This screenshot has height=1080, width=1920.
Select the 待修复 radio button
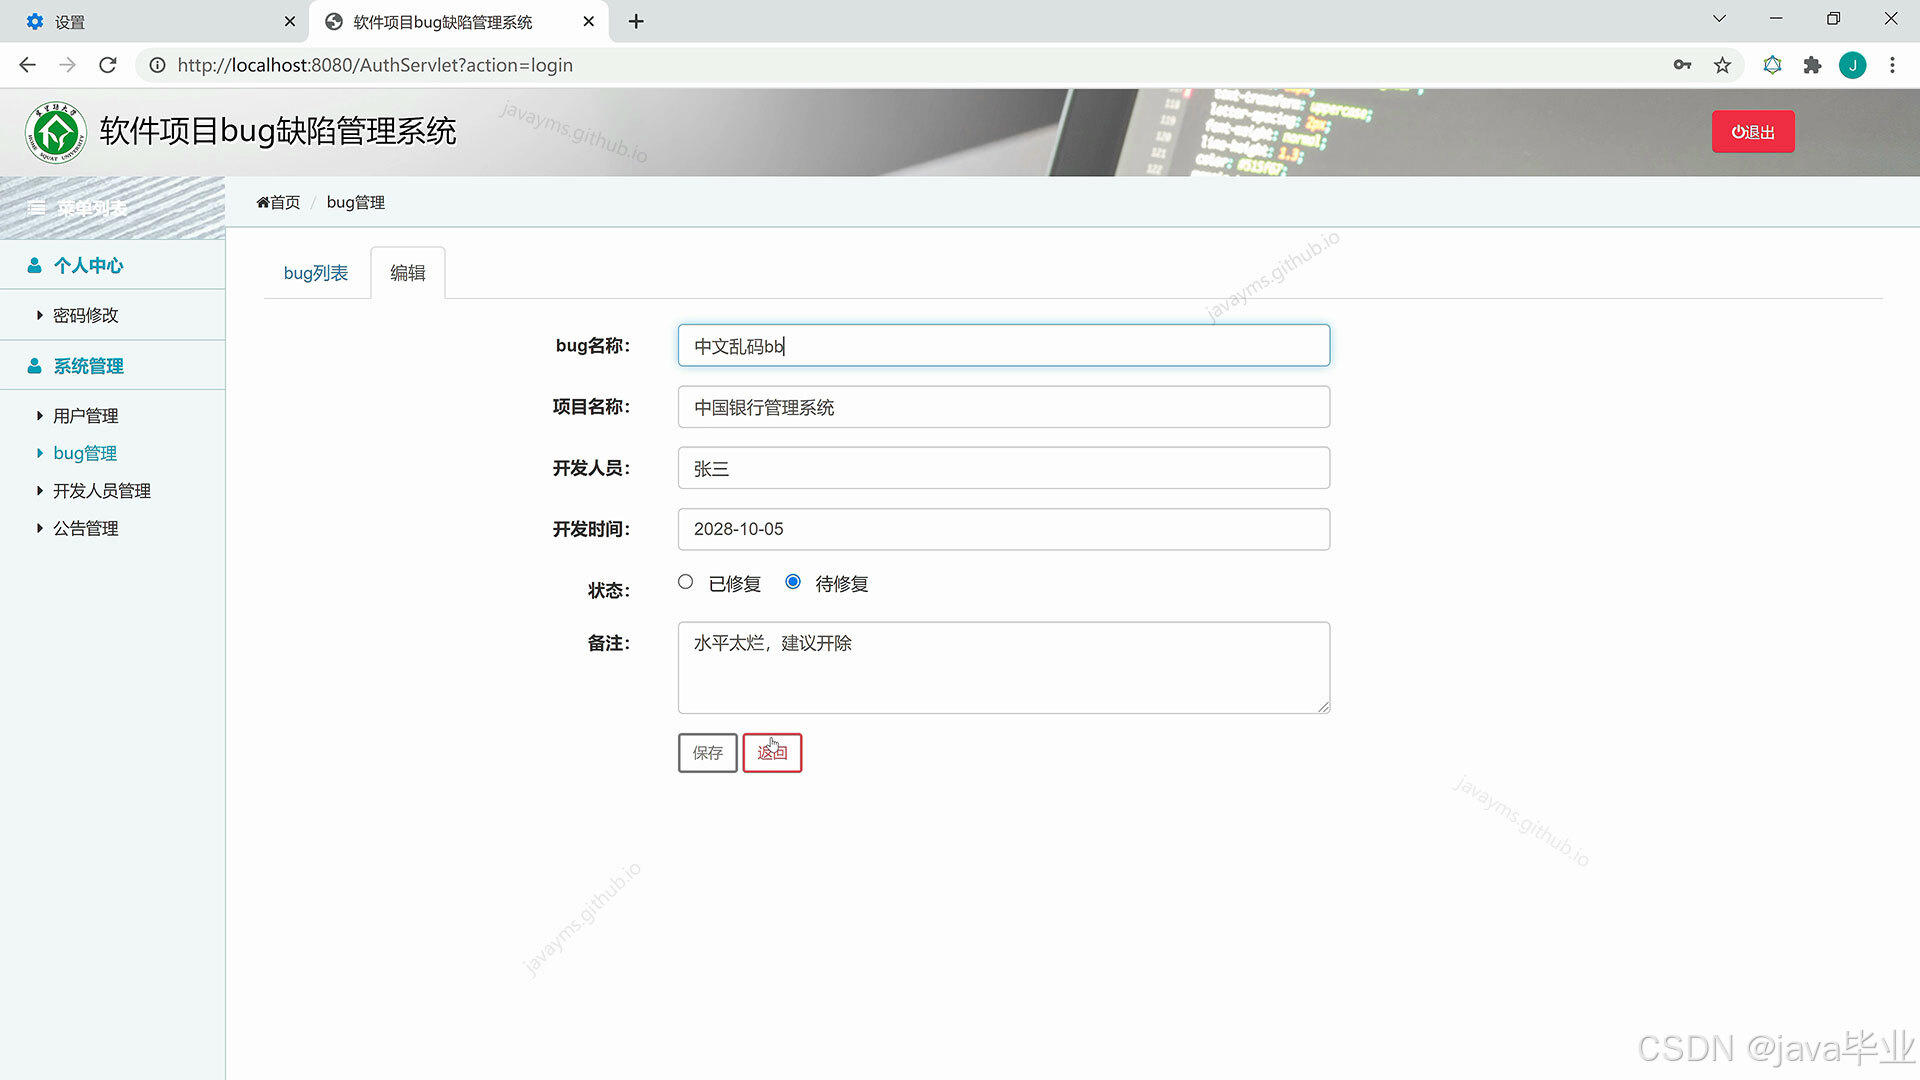793,582
